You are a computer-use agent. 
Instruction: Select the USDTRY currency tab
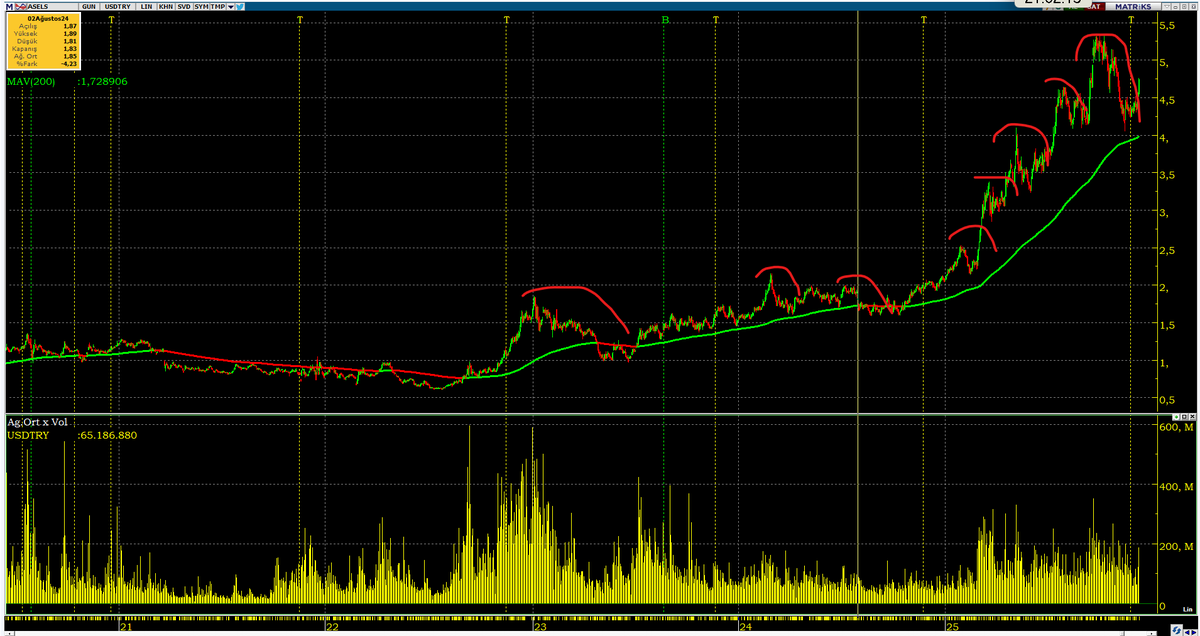click(x=118, y=7)
